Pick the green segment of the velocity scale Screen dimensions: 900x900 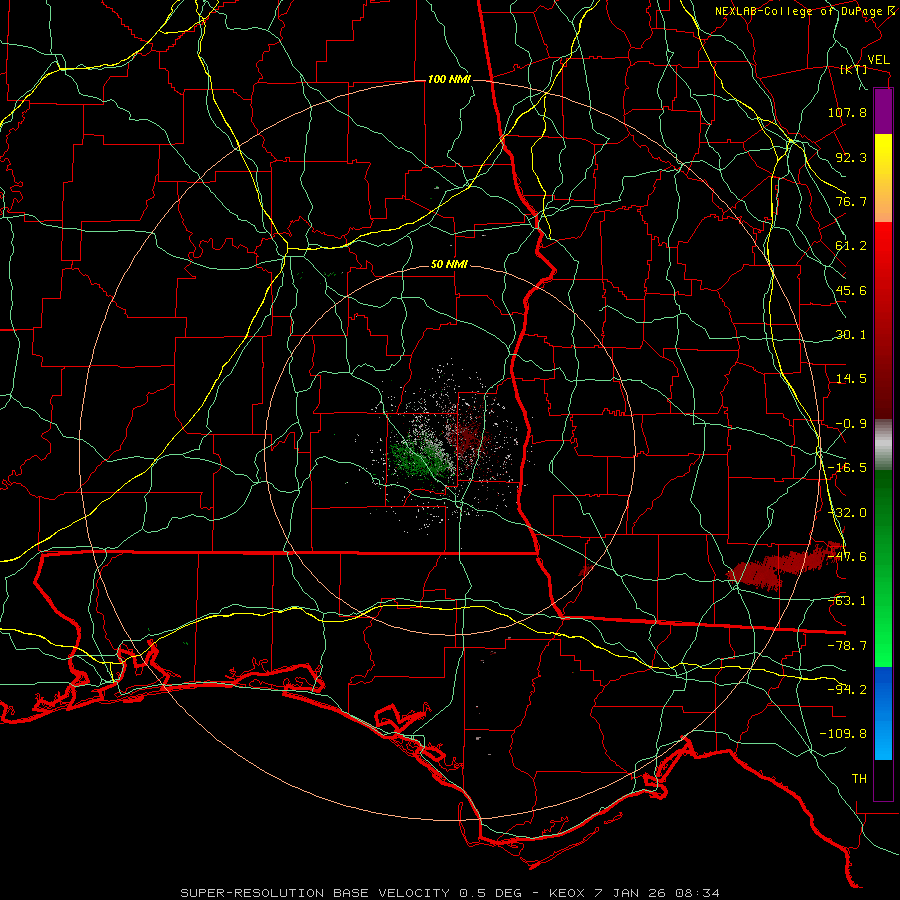pos(883,568)
